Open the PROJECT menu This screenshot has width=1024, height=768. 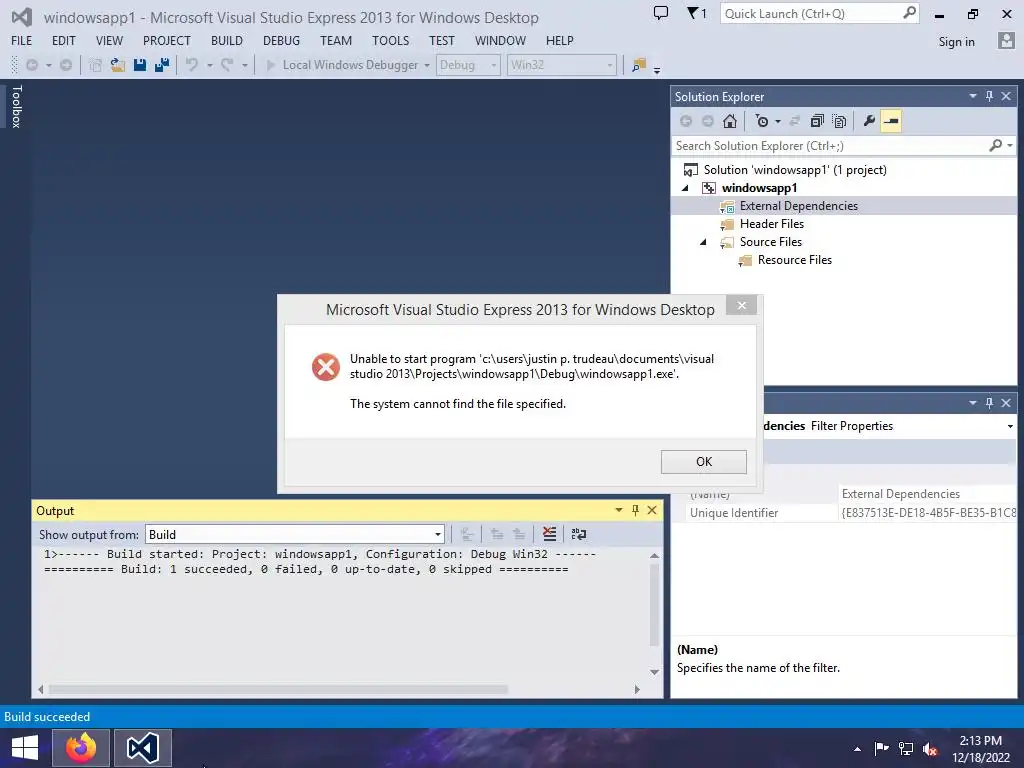pyautogui.click(x=167, y=40)
